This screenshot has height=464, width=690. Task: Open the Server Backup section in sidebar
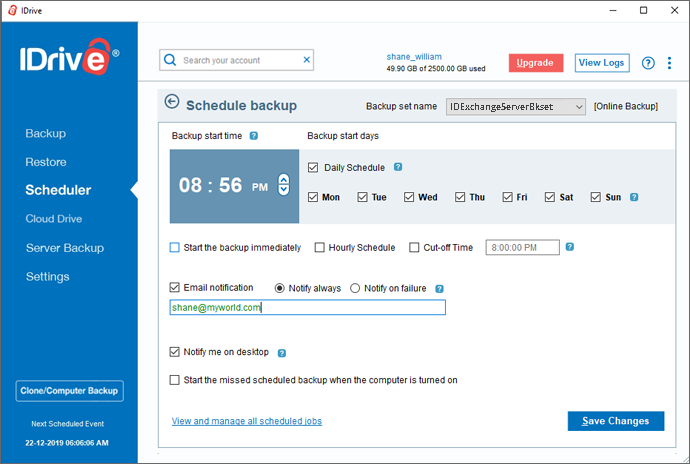click(65, 248)
